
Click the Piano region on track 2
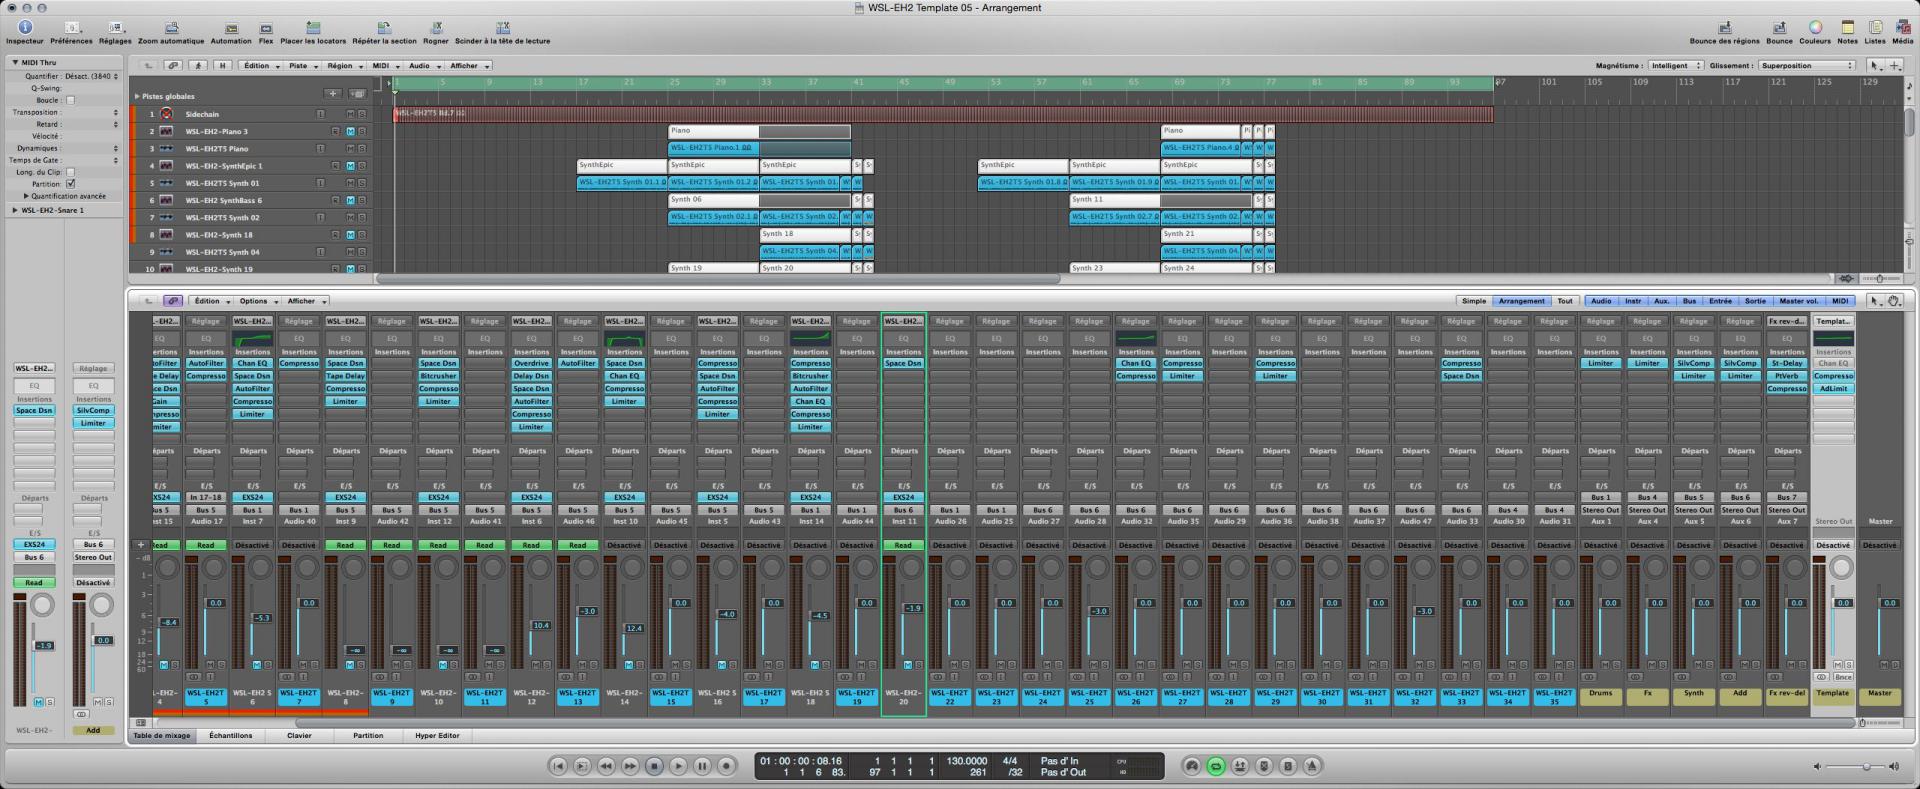(713, 131)
